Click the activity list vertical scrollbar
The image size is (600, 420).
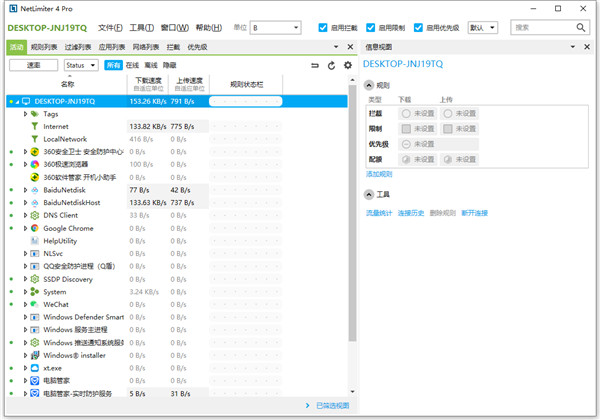[x=352, y=213]
